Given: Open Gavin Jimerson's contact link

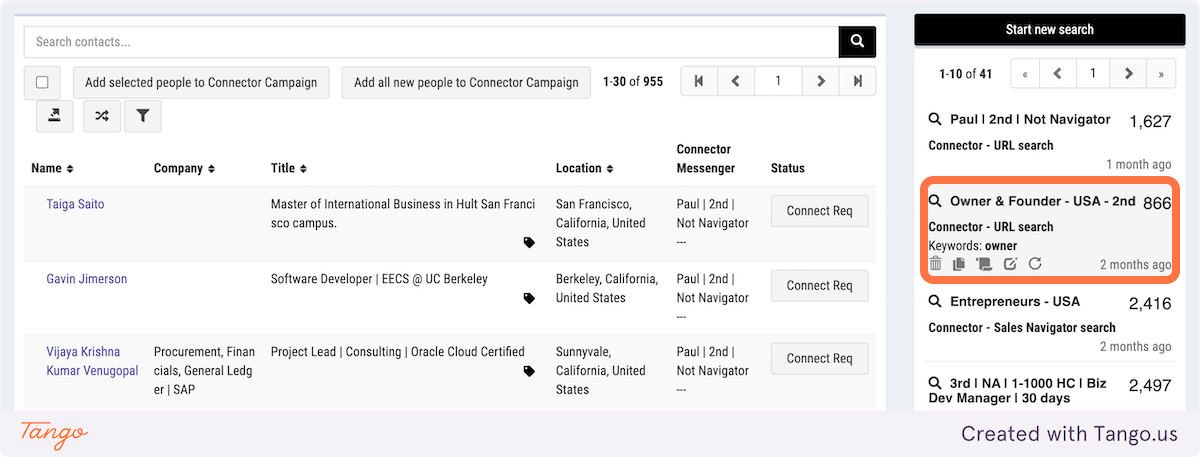Looking at the screenshot, I should pyautogui.click(x=87, y=279).
